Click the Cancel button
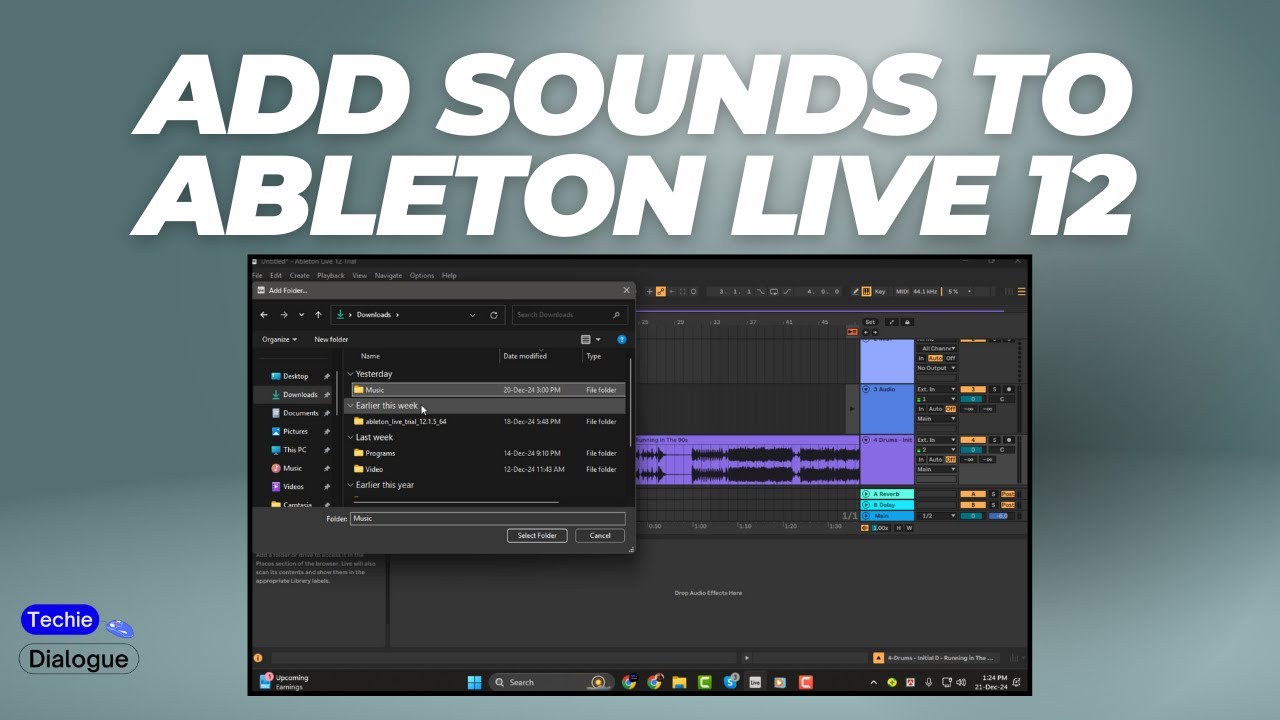 [x=600, y=536]
